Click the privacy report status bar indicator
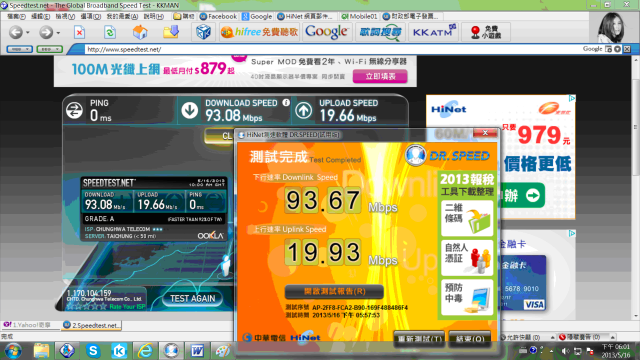Viewport: 640px width, 360px height. (580, 337)
